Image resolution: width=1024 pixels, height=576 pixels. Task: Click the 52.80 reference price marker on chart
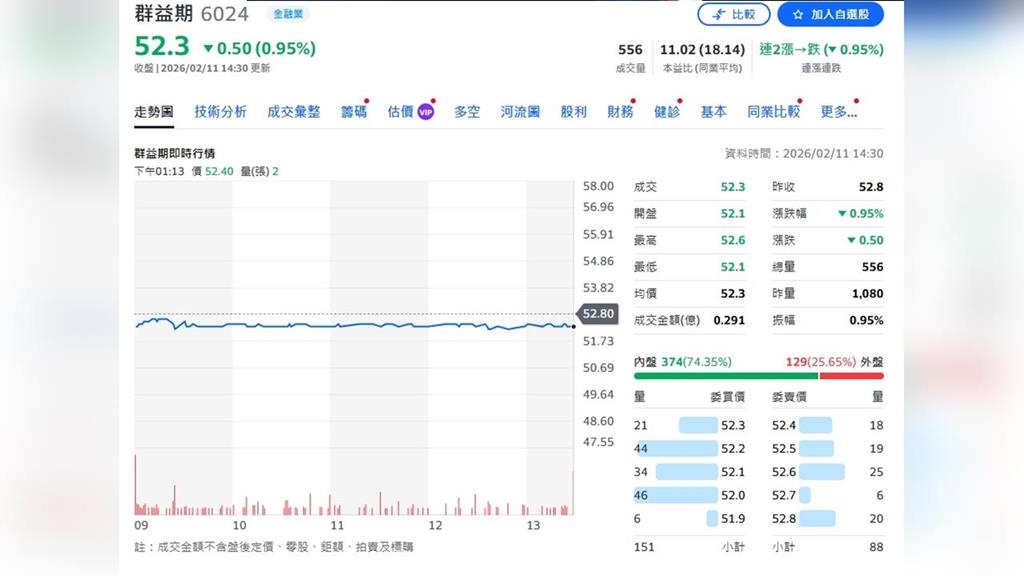pyautogui.click(x=598, y=314)
